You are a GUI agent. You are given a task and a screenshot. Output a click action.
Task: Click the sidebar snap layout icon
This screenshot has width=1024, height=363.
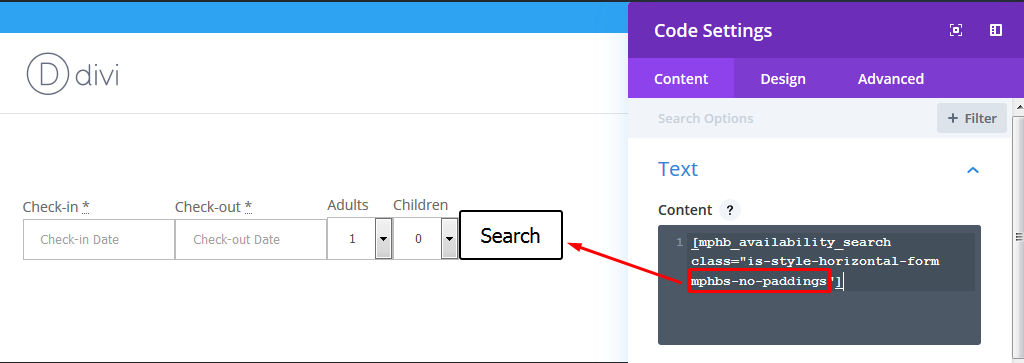(x=995, y=30)
